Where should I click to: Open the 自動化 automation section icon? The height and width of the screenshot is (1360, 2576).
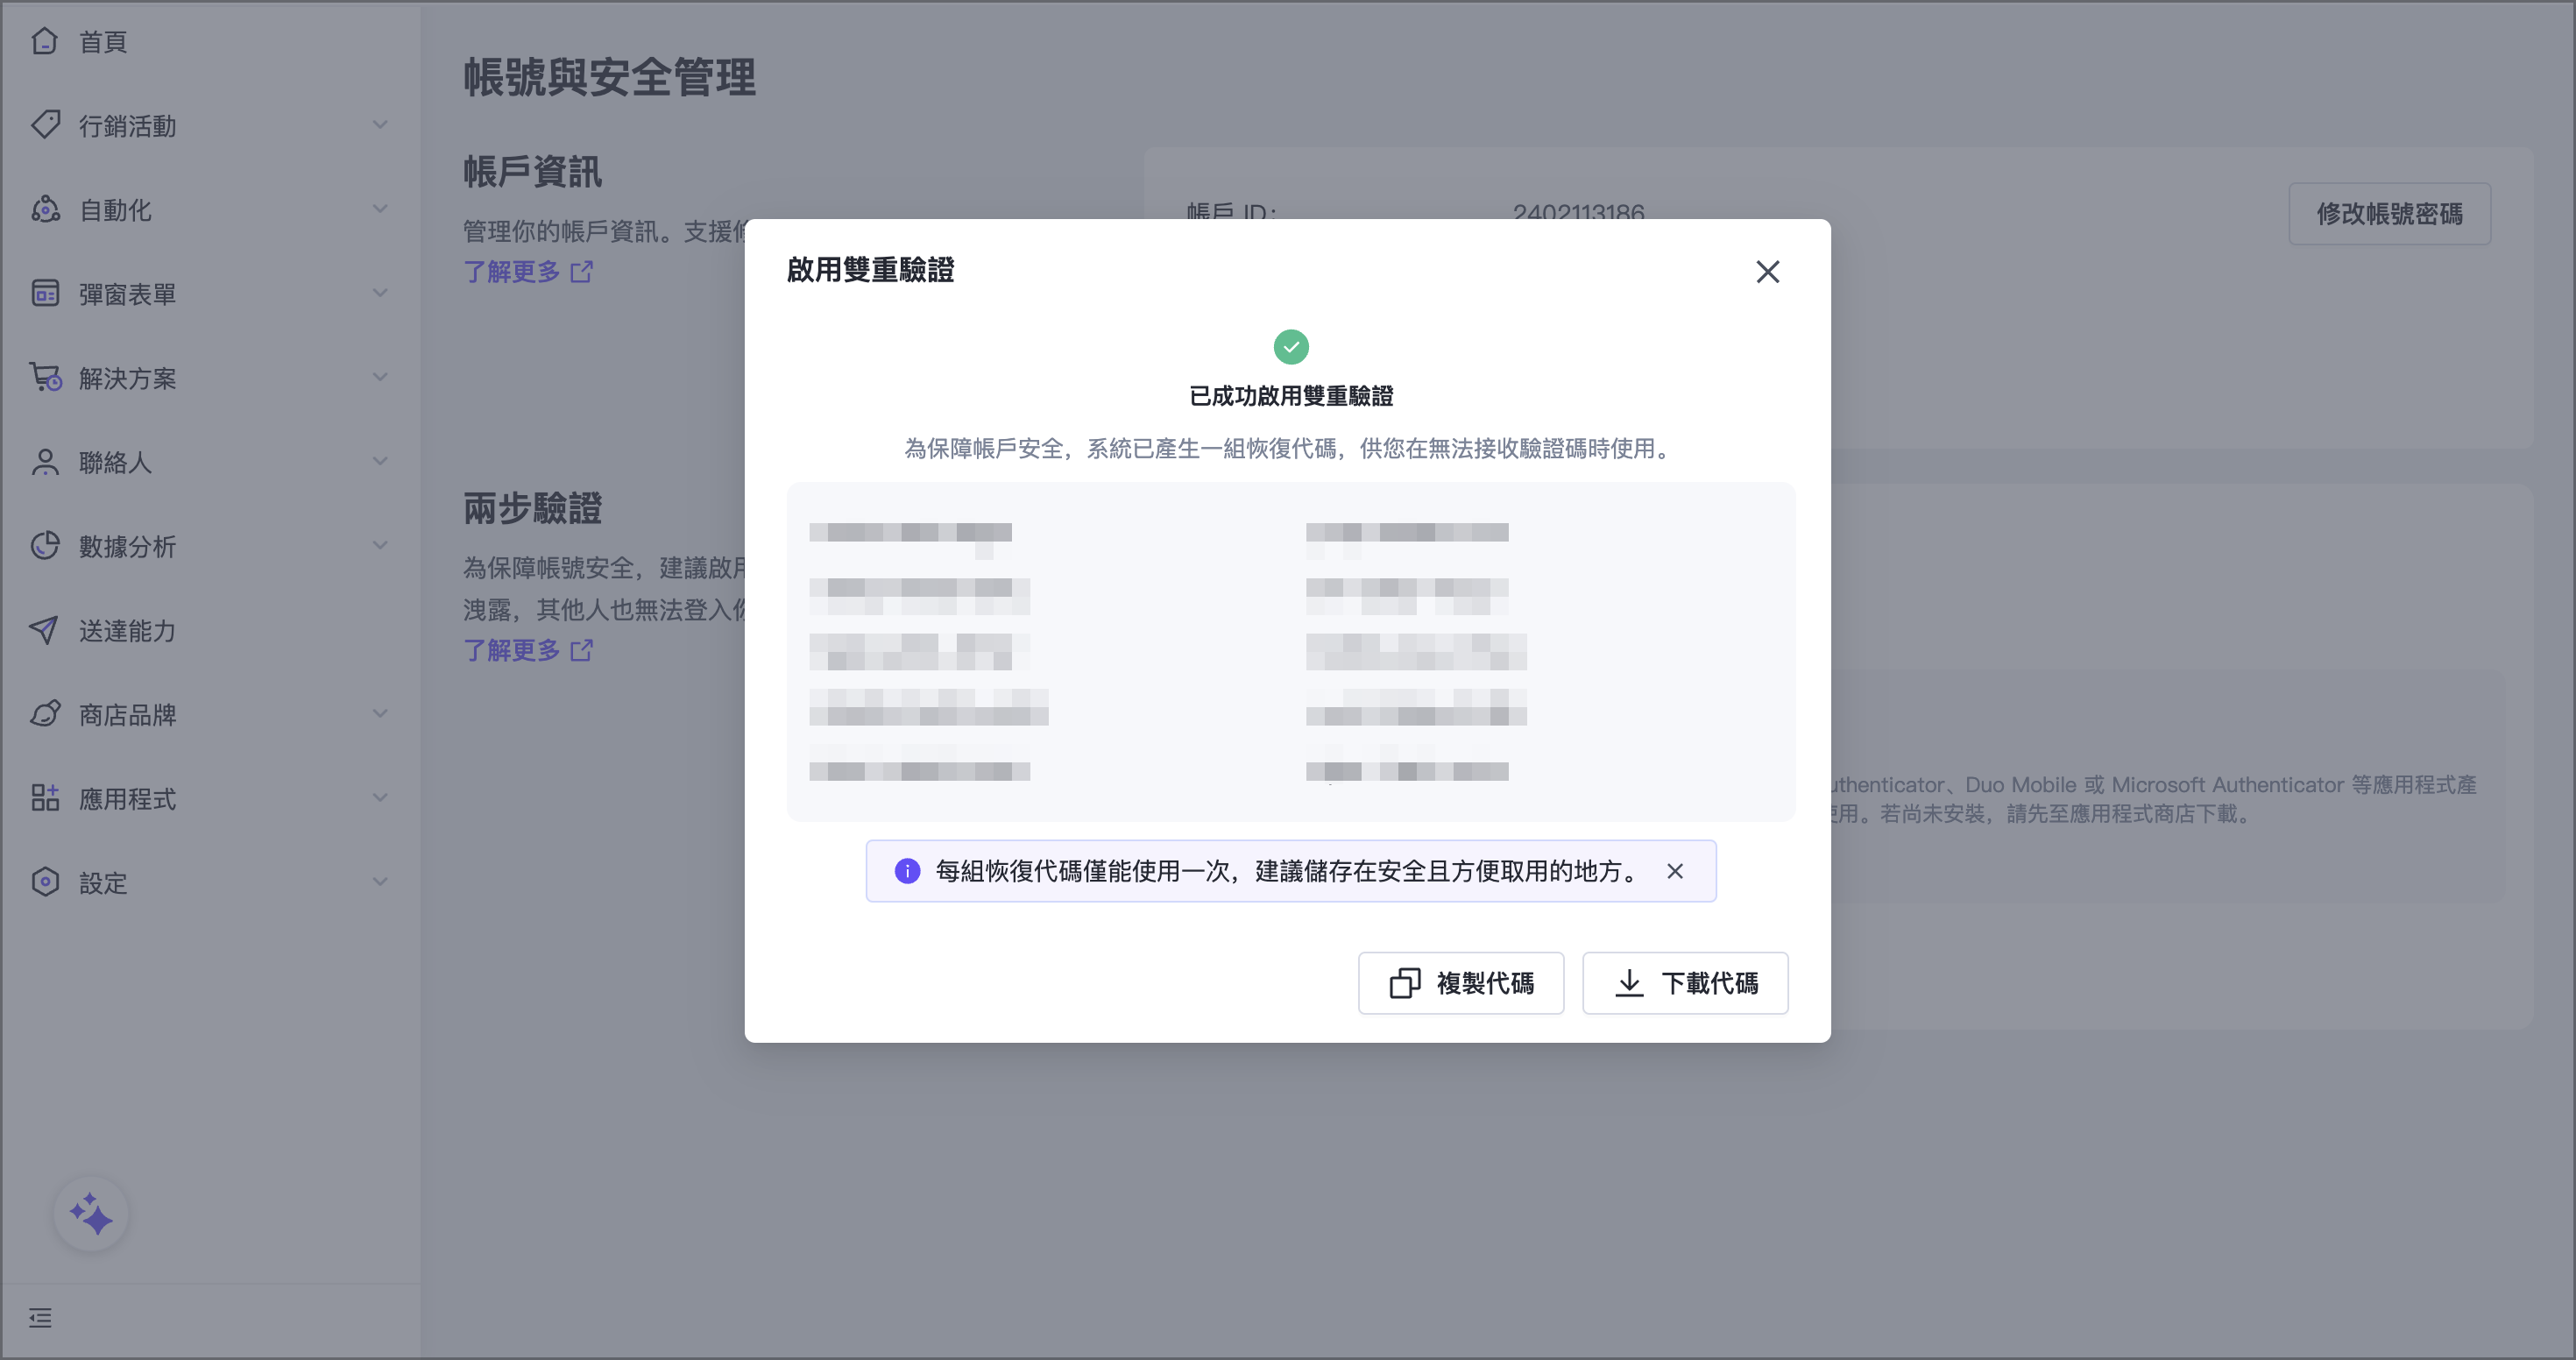pyautogui.click(x=46, y=209)
